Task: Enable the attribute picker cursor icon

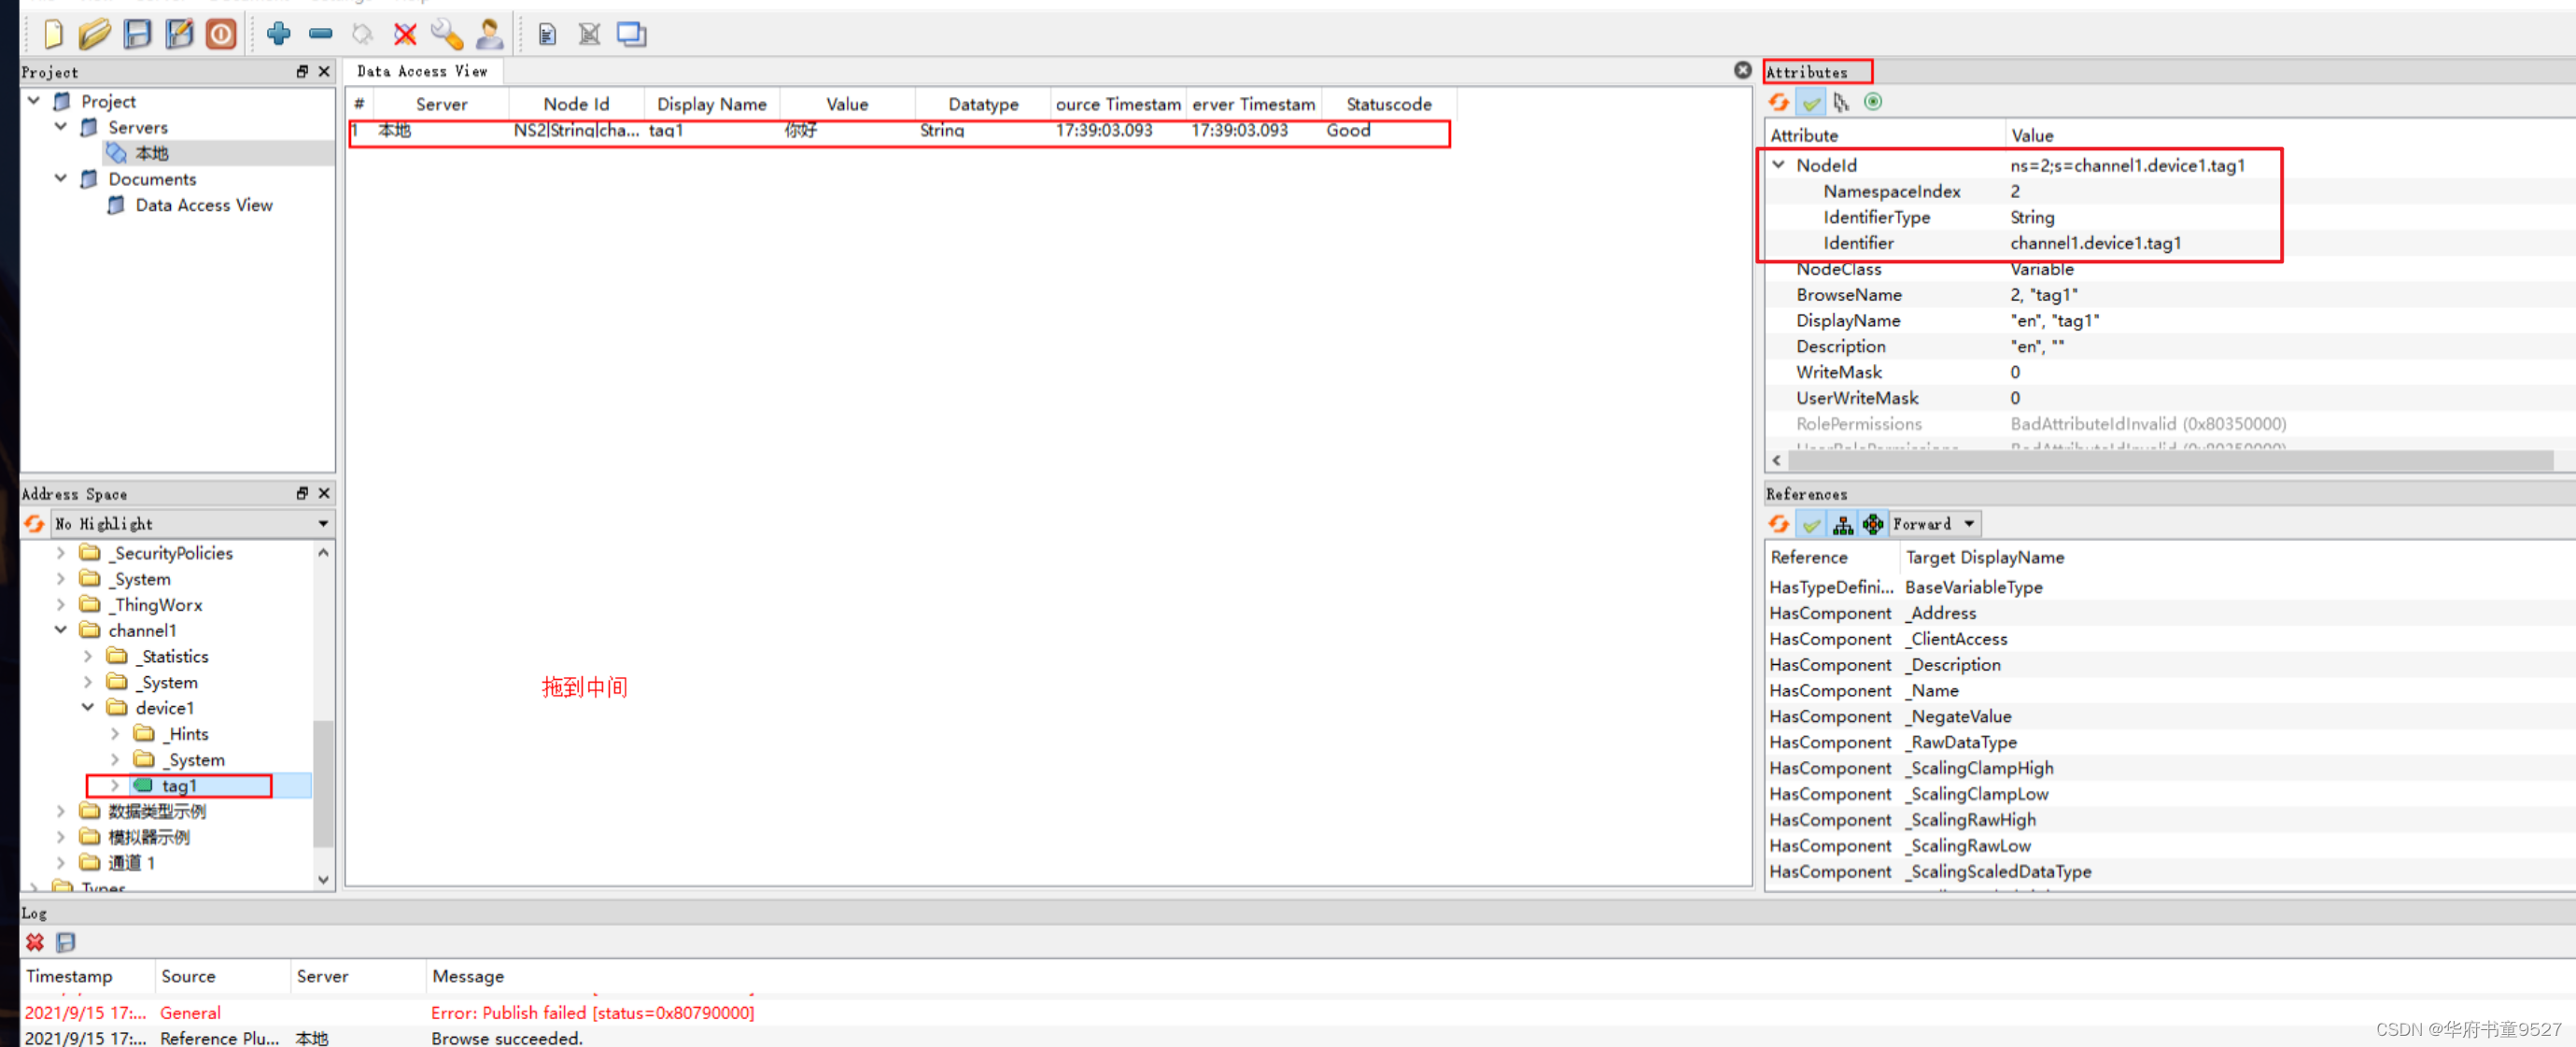Action: tap(1843, 101)
